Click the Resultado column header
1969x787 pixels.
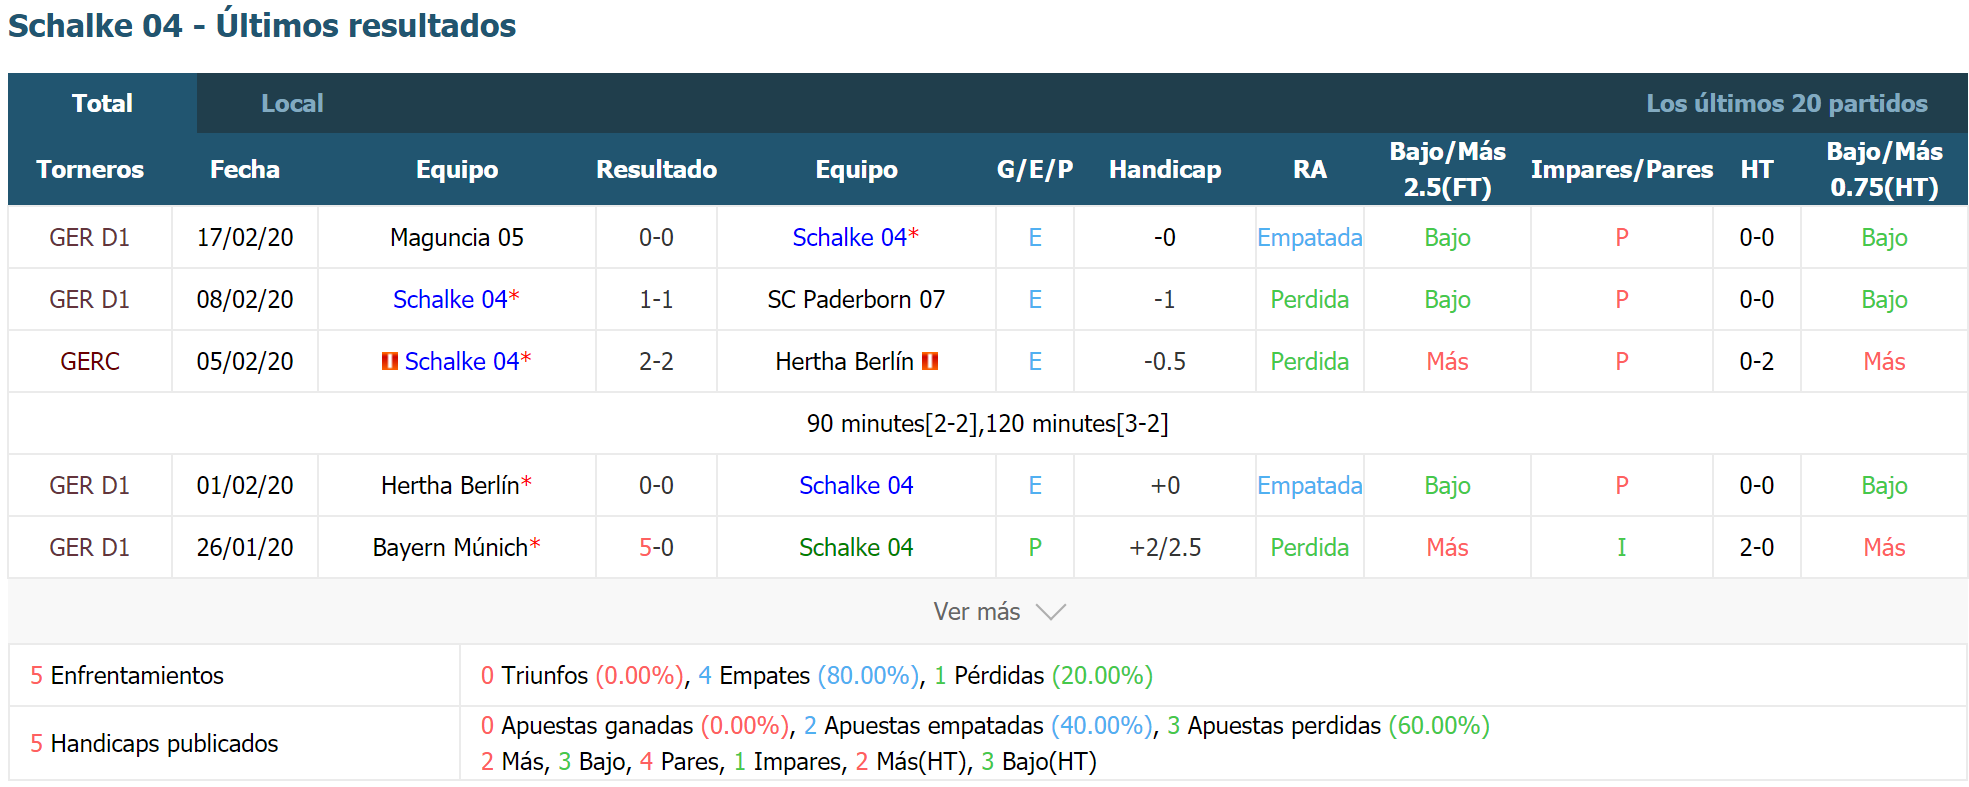point(656,169)
